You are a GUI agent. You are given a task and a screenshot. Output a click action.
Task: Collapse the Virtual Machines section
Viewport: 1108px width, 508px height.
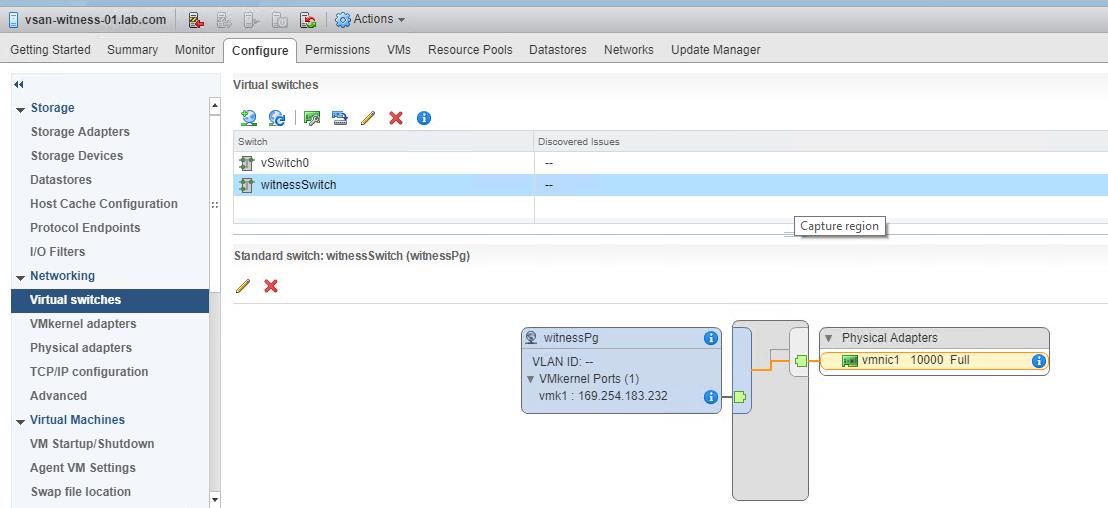[20, 422]
